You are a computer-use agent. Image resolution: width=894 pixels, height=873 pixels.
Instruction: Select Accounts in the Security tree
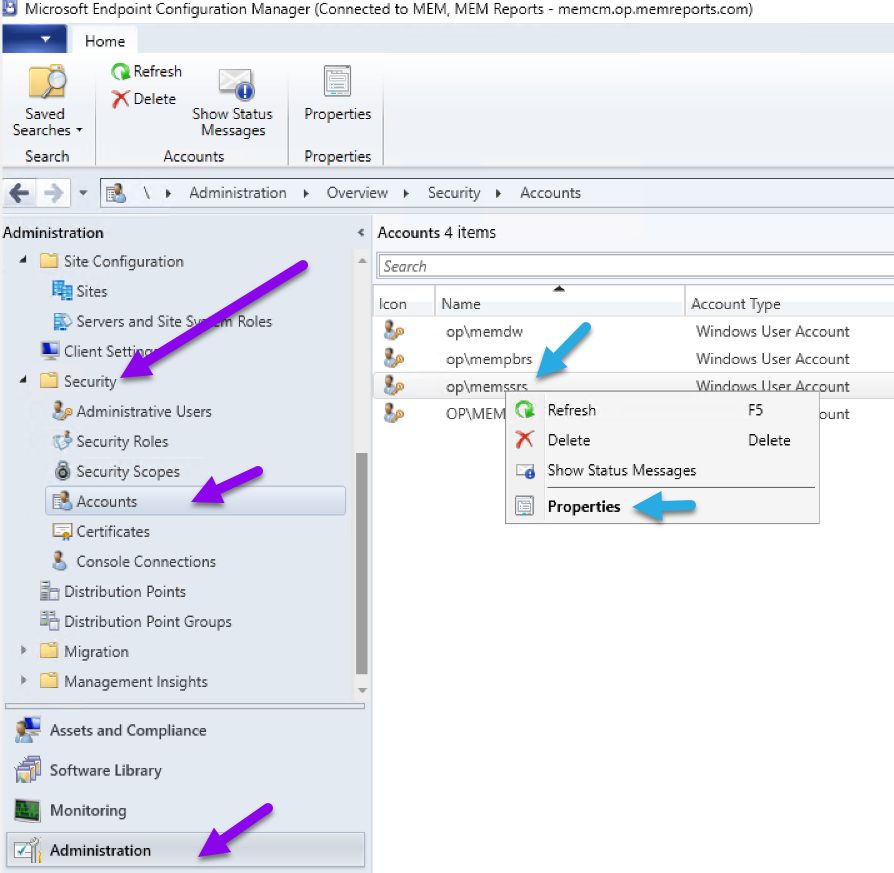pyautogui.click(x=196, y=501)
